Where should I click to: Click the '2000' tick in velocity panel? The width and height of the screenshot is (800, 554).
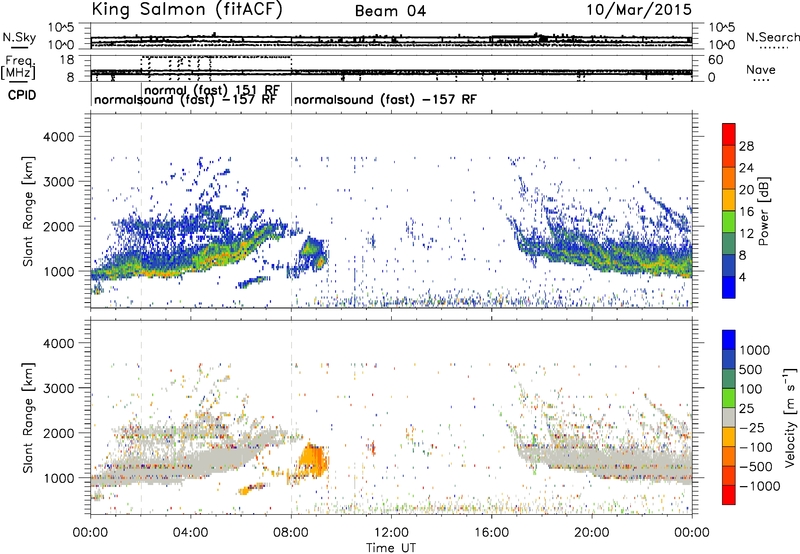tap(58, 433)
